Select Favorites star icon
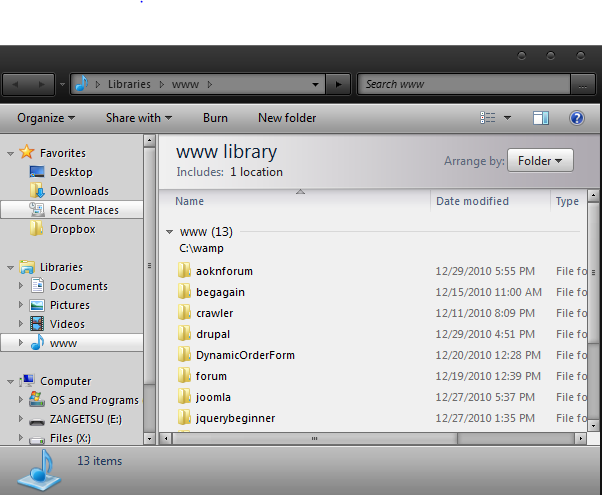This screenshot has height=495, width=602. point(26,152)
